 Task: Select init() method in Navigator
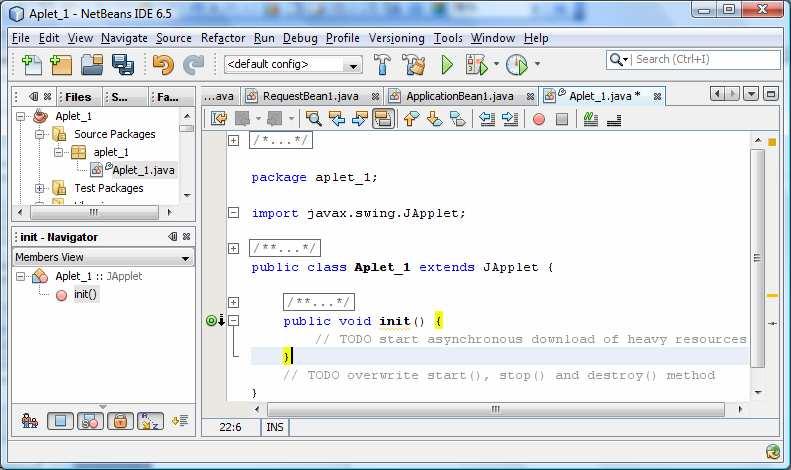coord(85,294)
